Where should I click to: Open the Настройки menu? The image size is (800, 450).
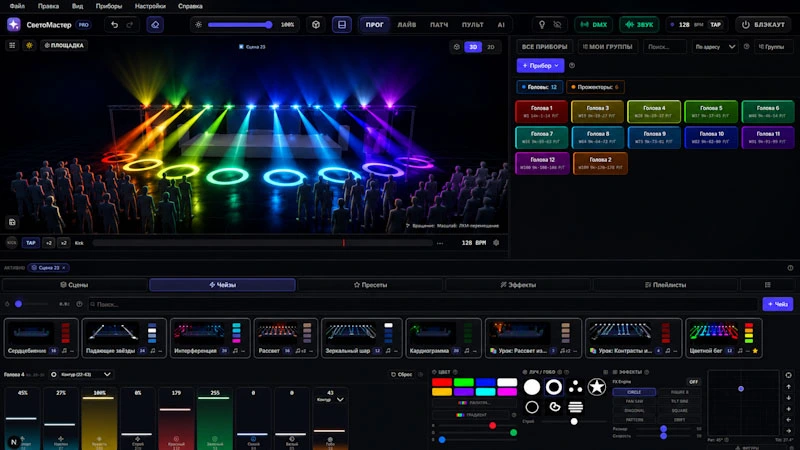150,6
